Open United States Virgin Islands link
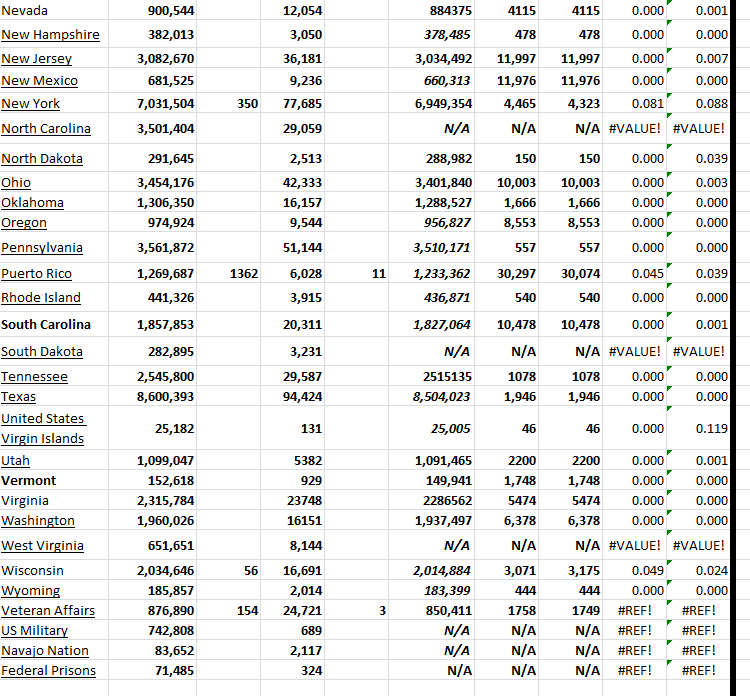Screen dimensions: 750x696 tap(43, 428)
